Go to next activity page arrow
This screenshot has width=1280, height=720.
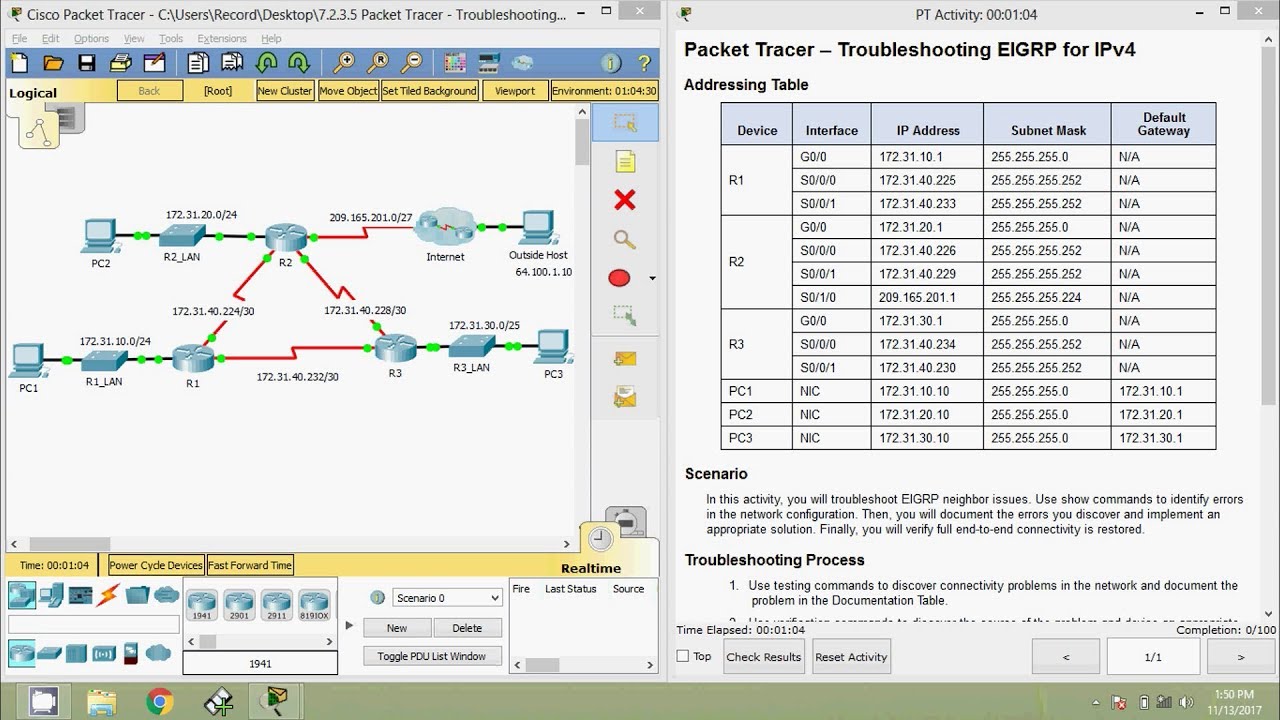1241,657
